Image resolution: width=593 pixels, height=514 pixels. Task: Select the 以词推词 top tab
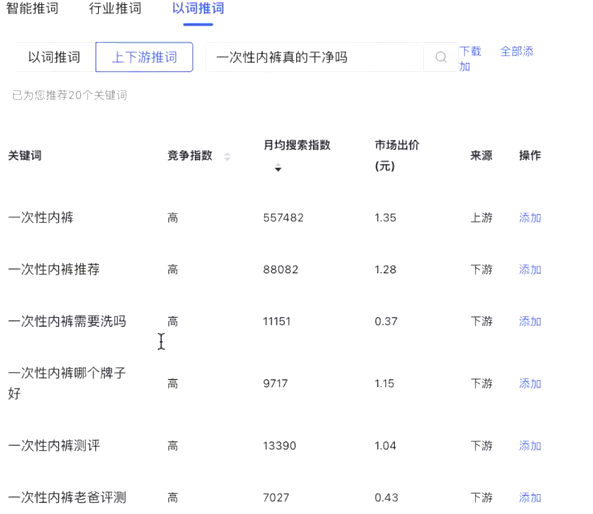point(198,8)
